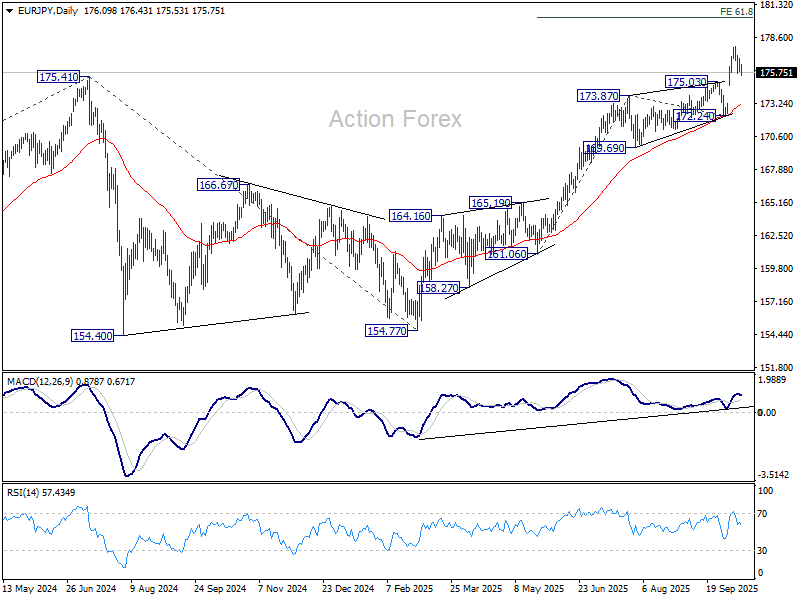
Task: Click the 165.160 price axis value
Action: [x=777, y=203]
